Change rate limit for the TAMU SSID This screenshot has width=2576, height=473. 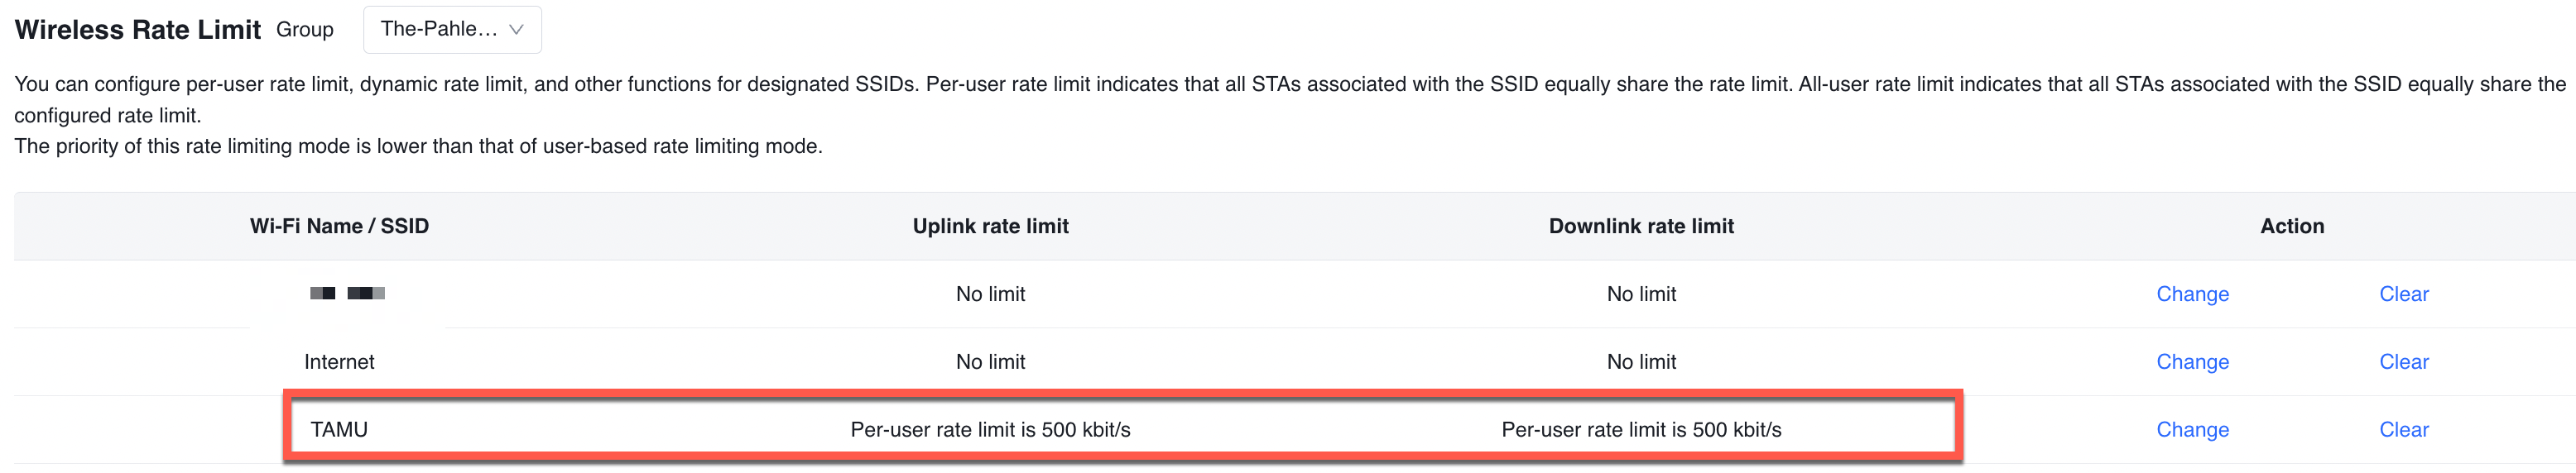pyautogui.click(x=2192, y=430)
